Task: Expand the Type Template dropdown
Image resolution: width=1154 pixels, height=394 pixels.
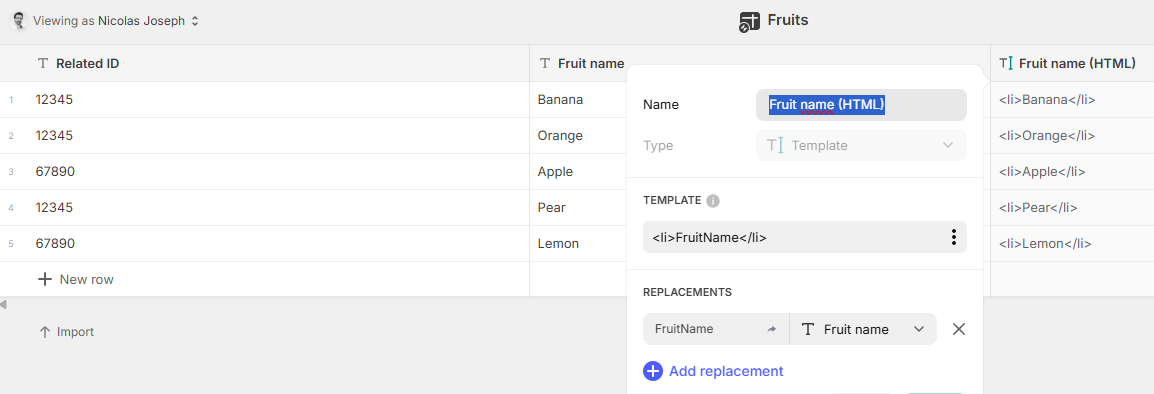Action: [861, 145]
